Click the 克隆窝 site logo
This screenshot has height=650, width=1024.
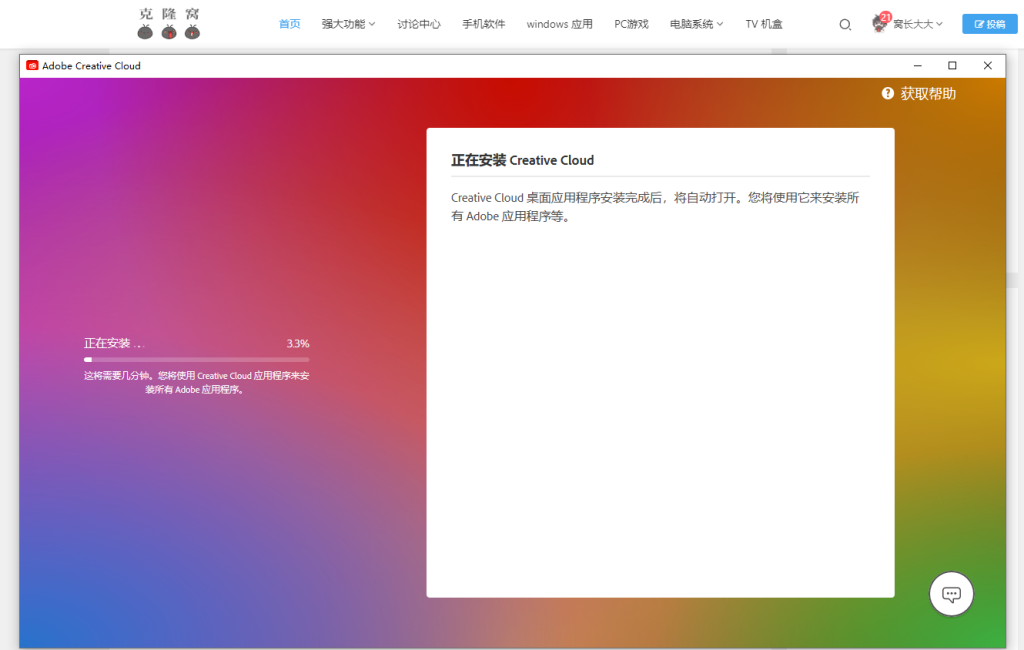pos(168,23)
